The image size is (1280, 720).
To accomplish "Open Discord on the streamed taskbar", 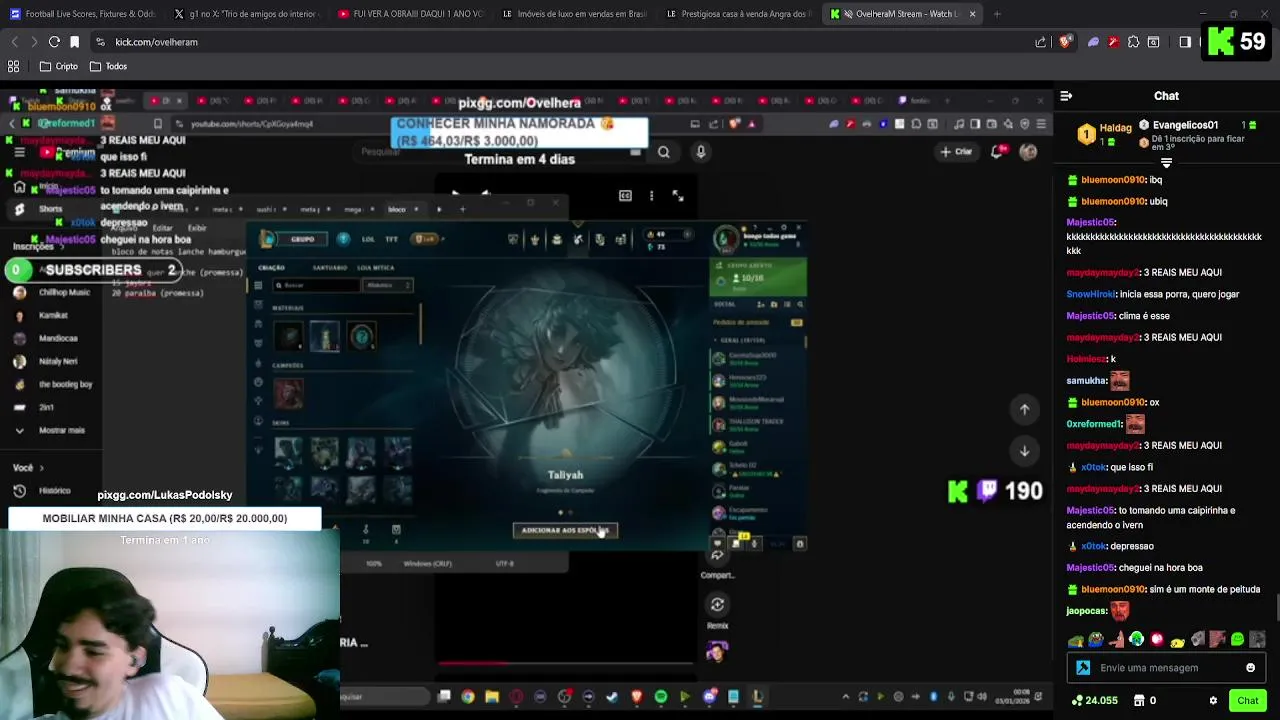I will point(709,697).
